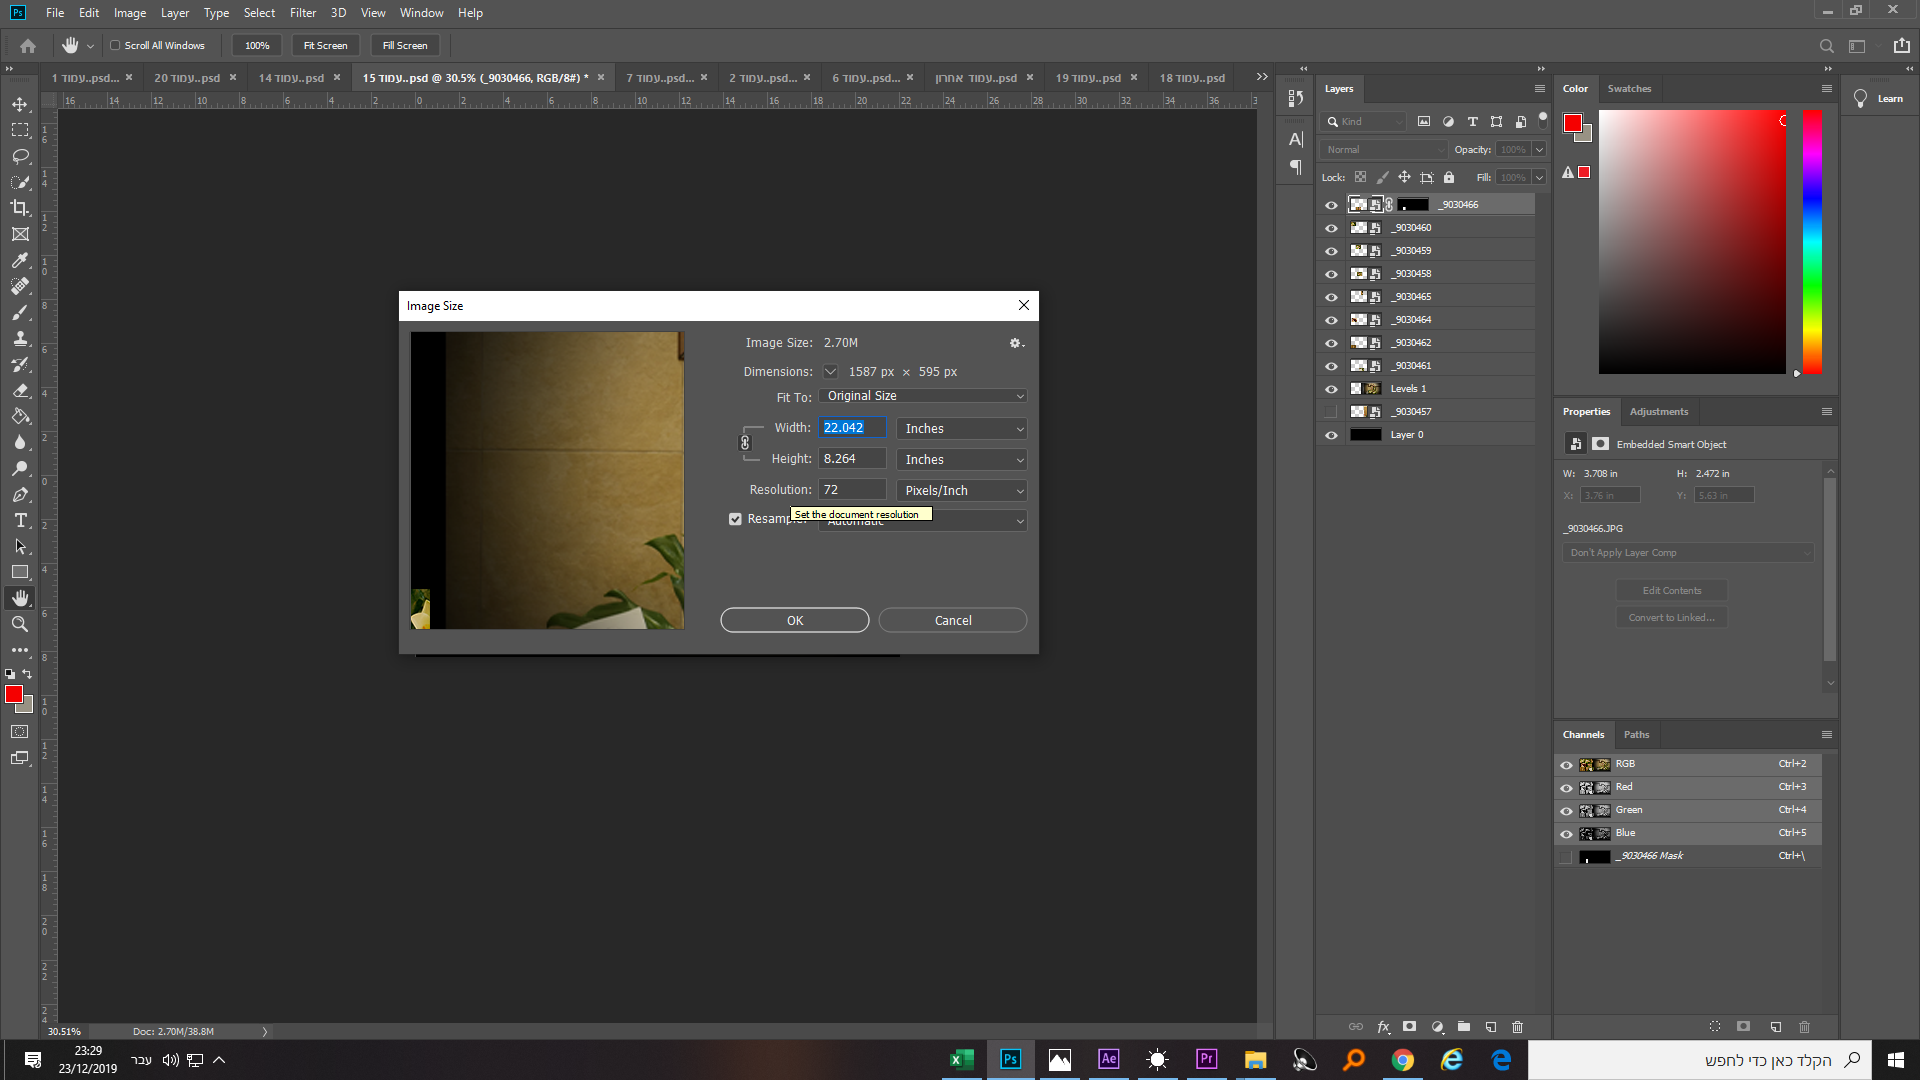Select the Crop tool
Screen dimensions: 1920x1080
click(x=20, y=208)
